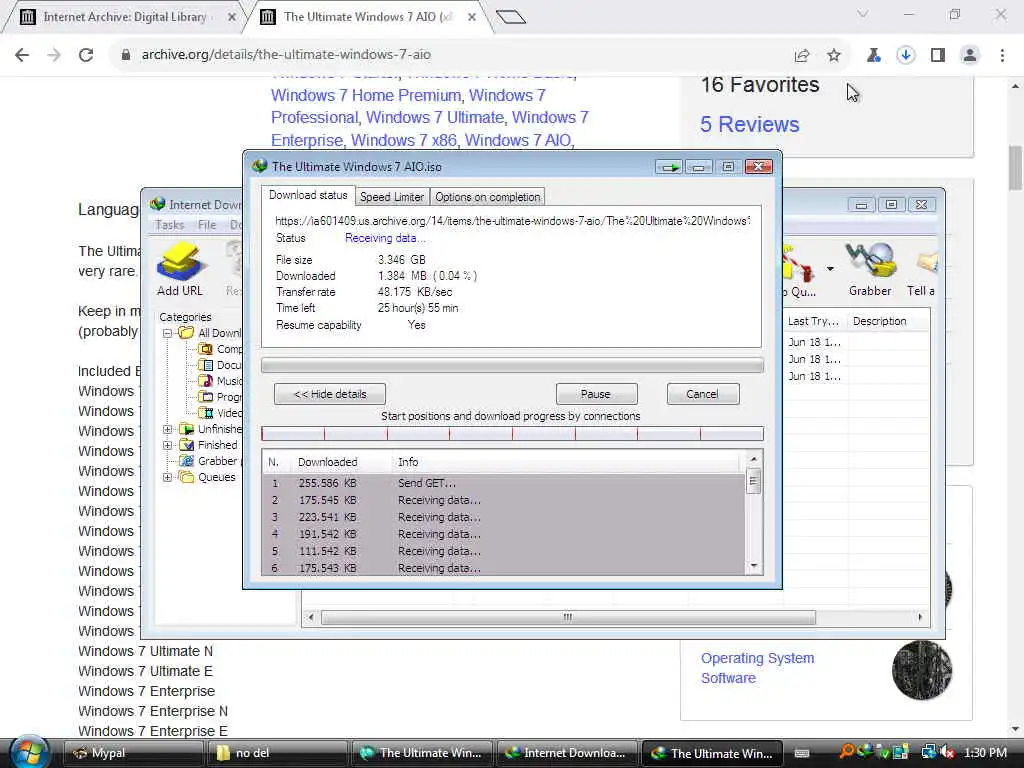
Task: Click the Operating System Software collection thumbnail
Action: [922, 669]
